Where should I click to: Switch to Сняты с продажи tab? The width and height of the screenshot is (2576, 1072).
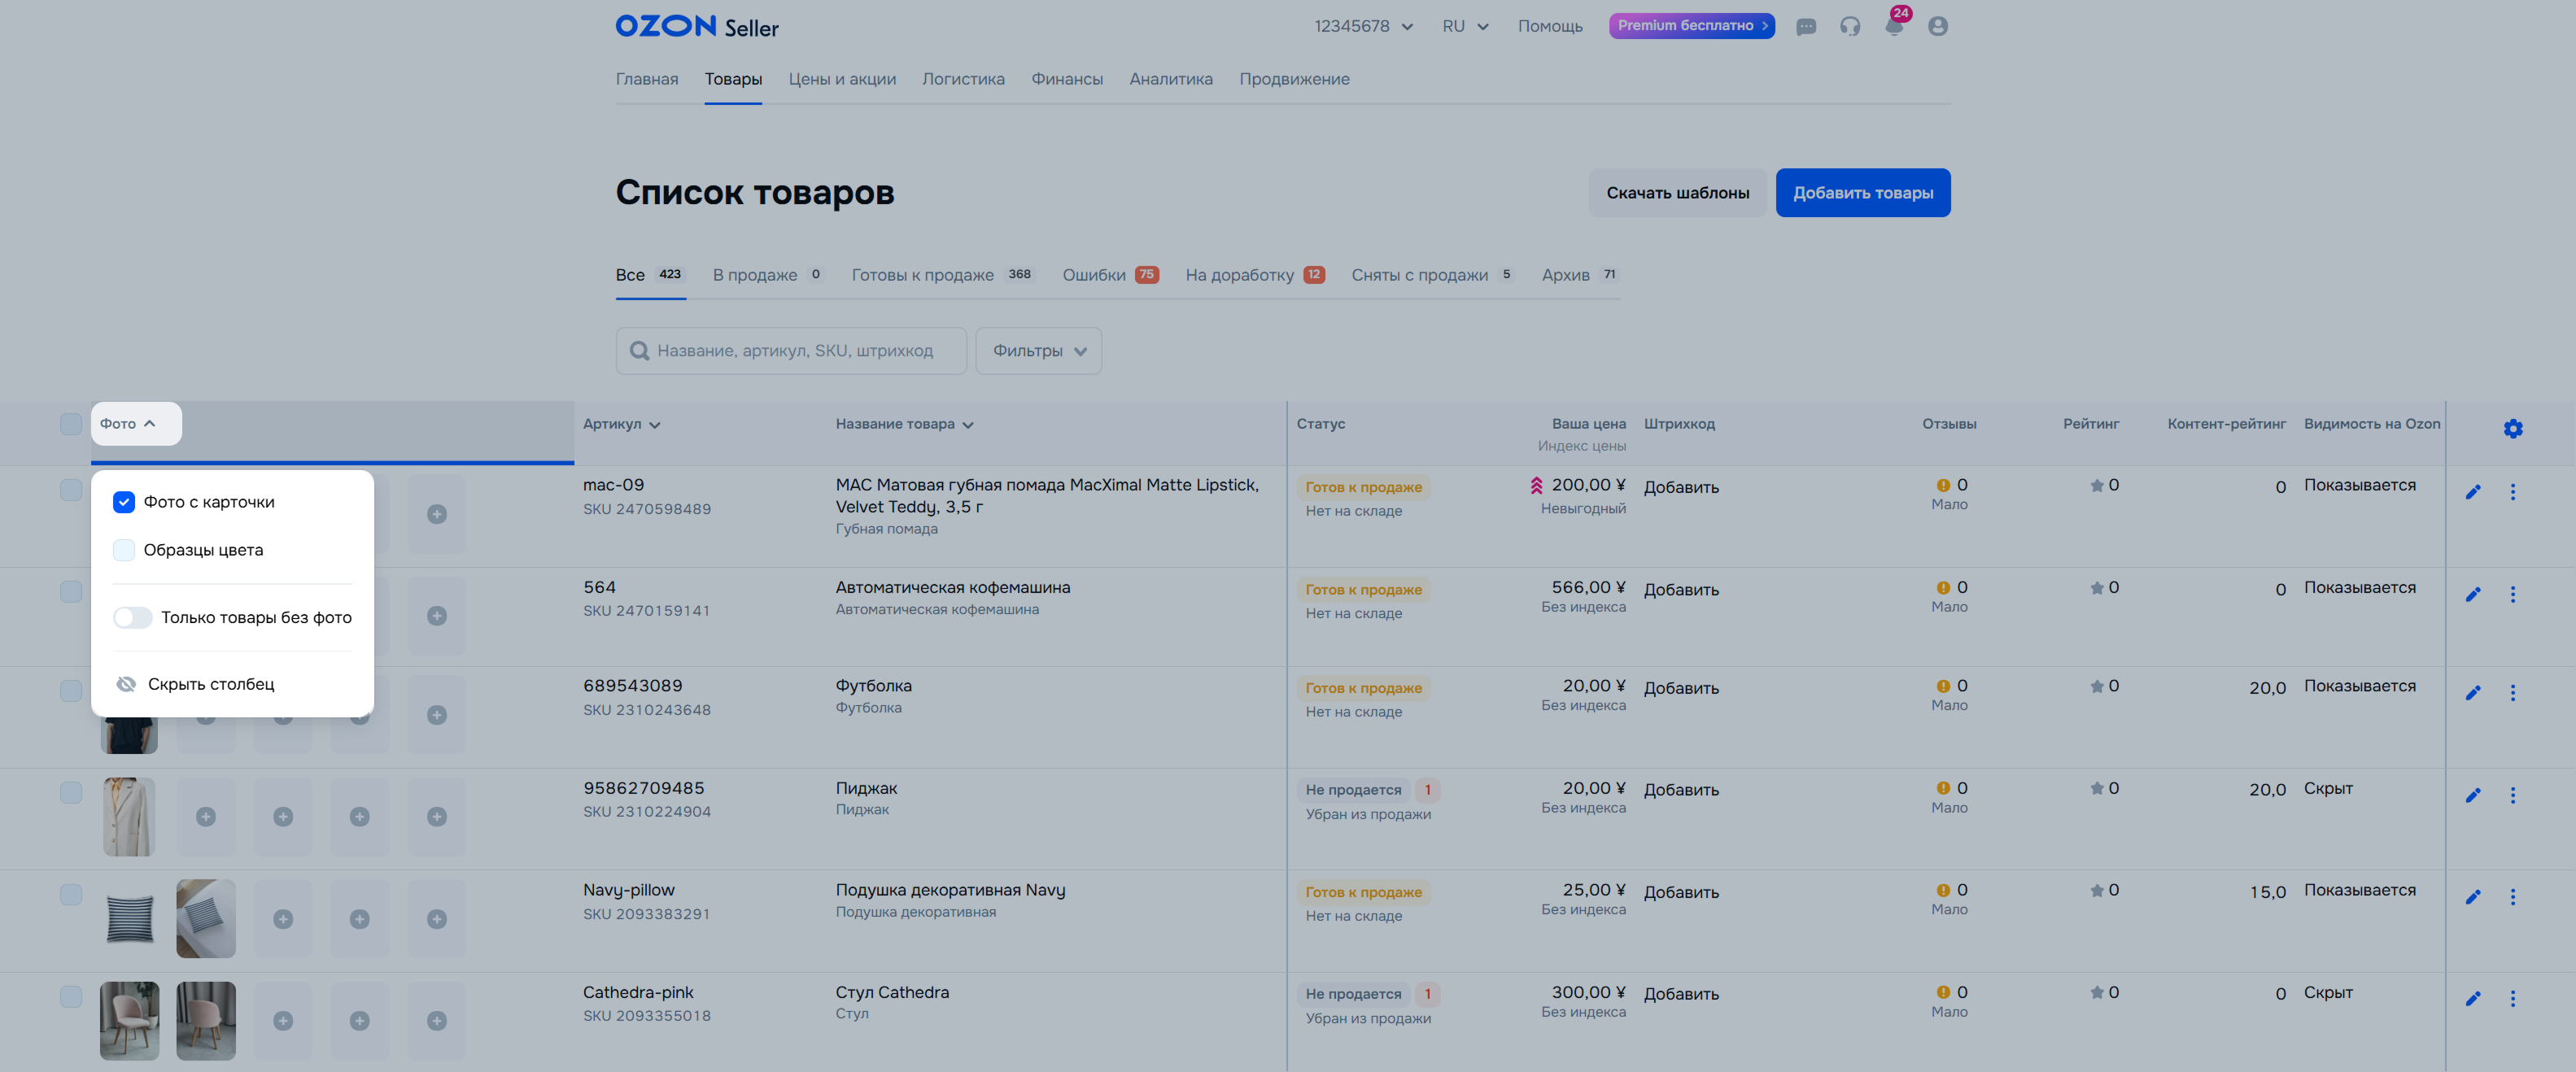click(1432, 275)
